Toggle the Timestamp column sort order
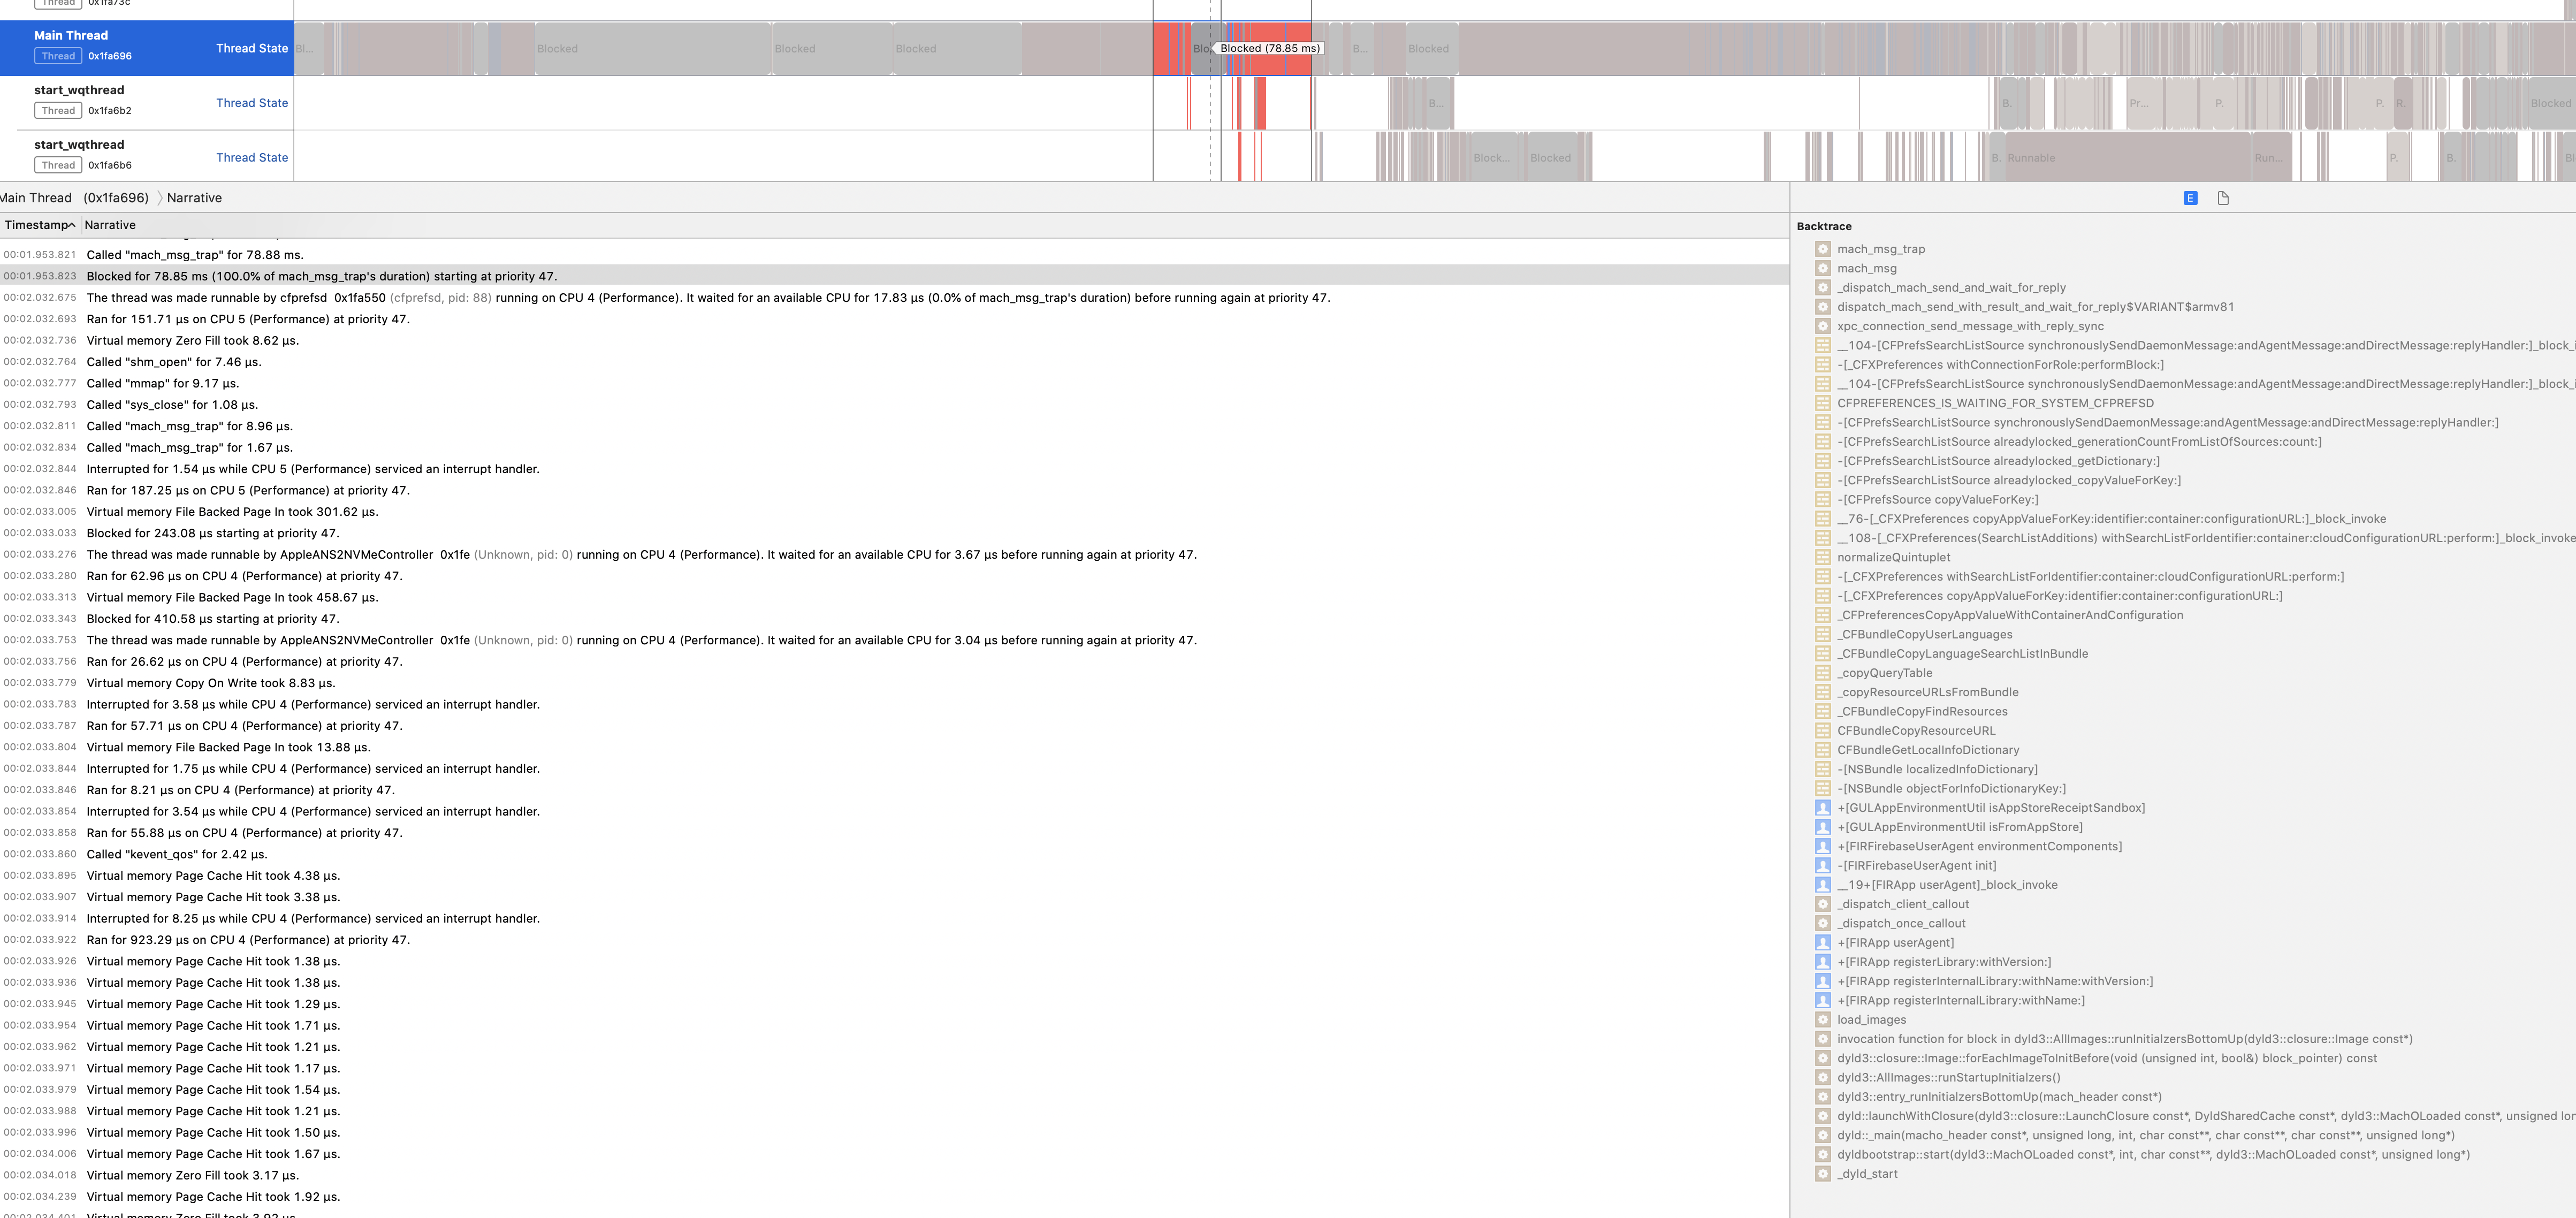This screenshot has width=2576, height=1218. tap(38, 225)
